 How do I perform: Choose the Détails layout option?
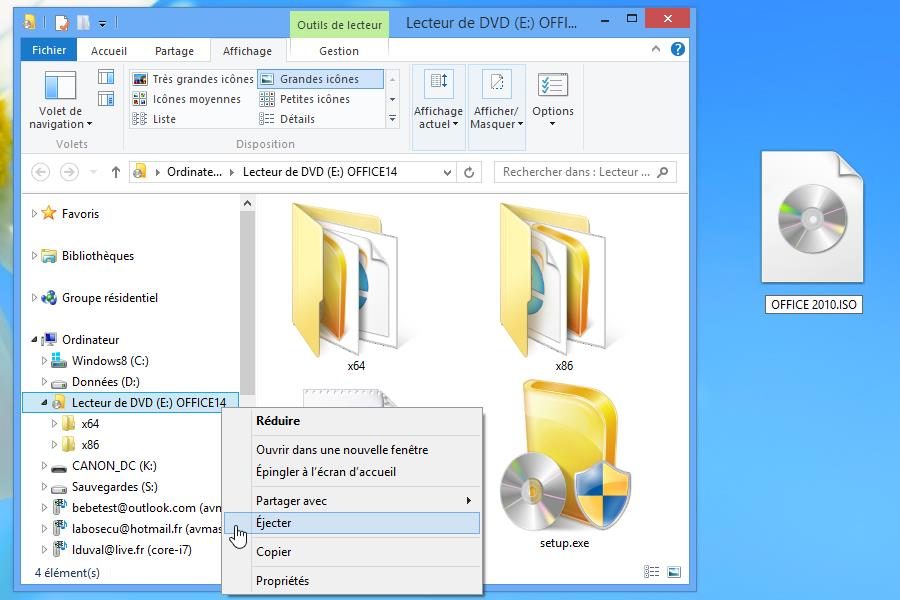tap(296, 119)
